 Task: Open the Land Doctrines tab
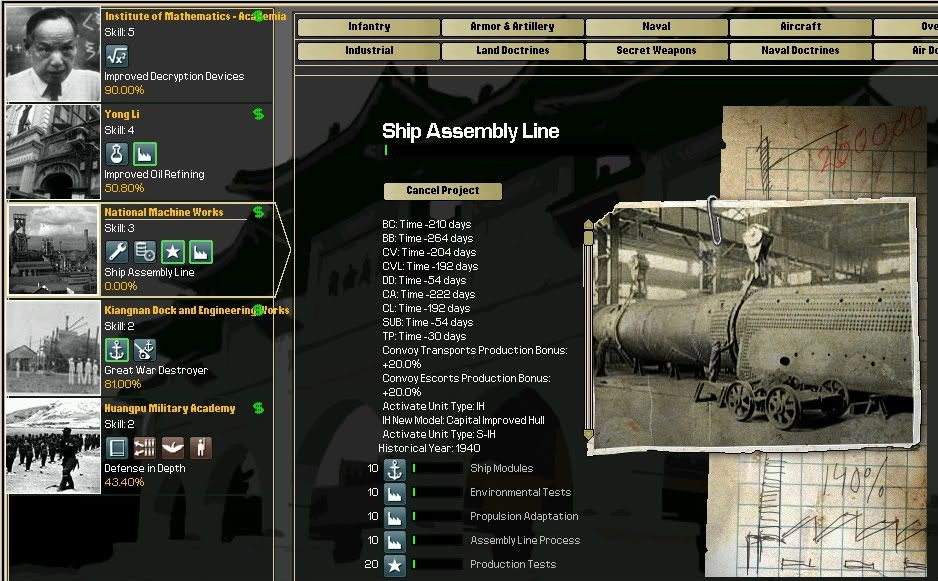point(513,50)
